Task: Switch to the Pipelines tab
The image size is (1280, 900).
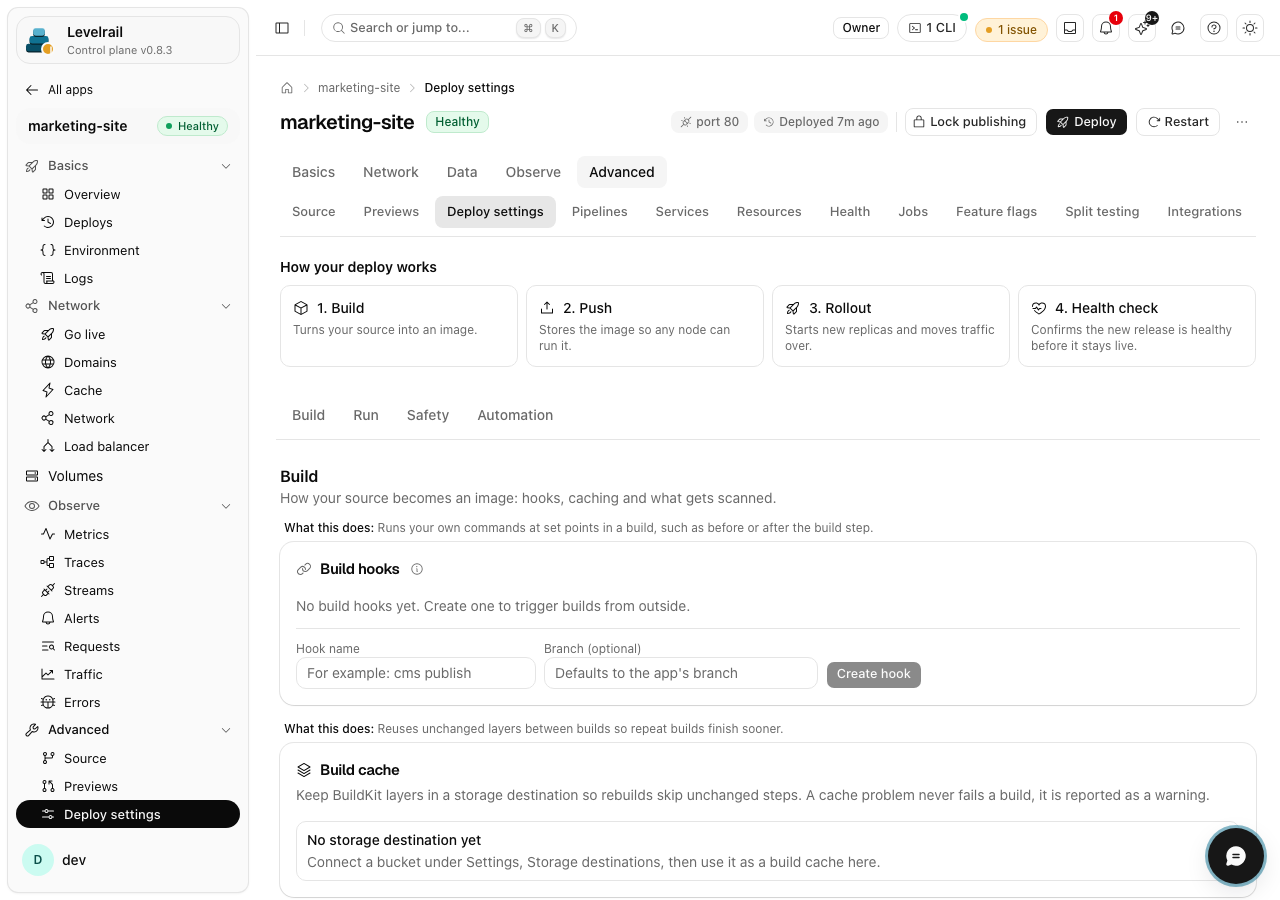Action: click(600, 212)
